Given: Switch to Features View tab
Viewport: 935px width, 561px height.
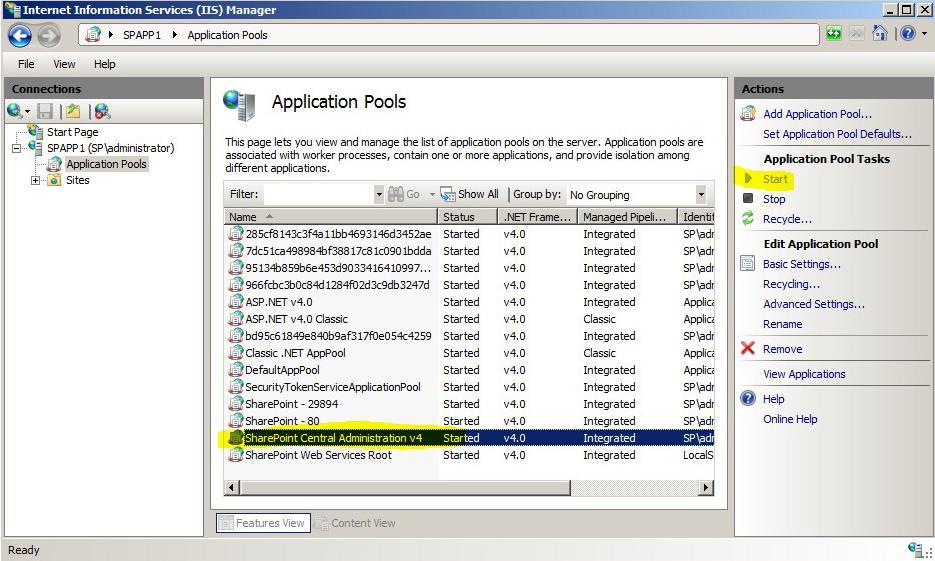Looking at the screenshot, I should point(263,523).
